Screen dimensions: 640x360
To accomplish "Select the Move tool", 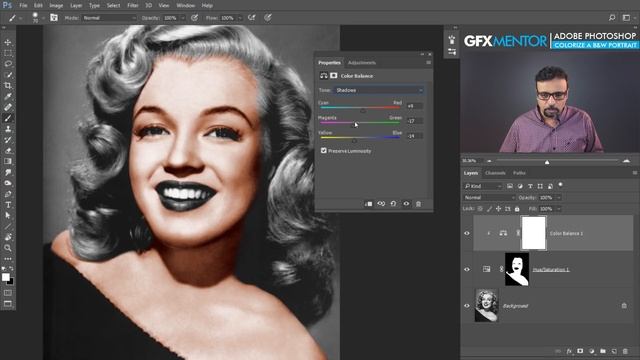I will (8, 42).
